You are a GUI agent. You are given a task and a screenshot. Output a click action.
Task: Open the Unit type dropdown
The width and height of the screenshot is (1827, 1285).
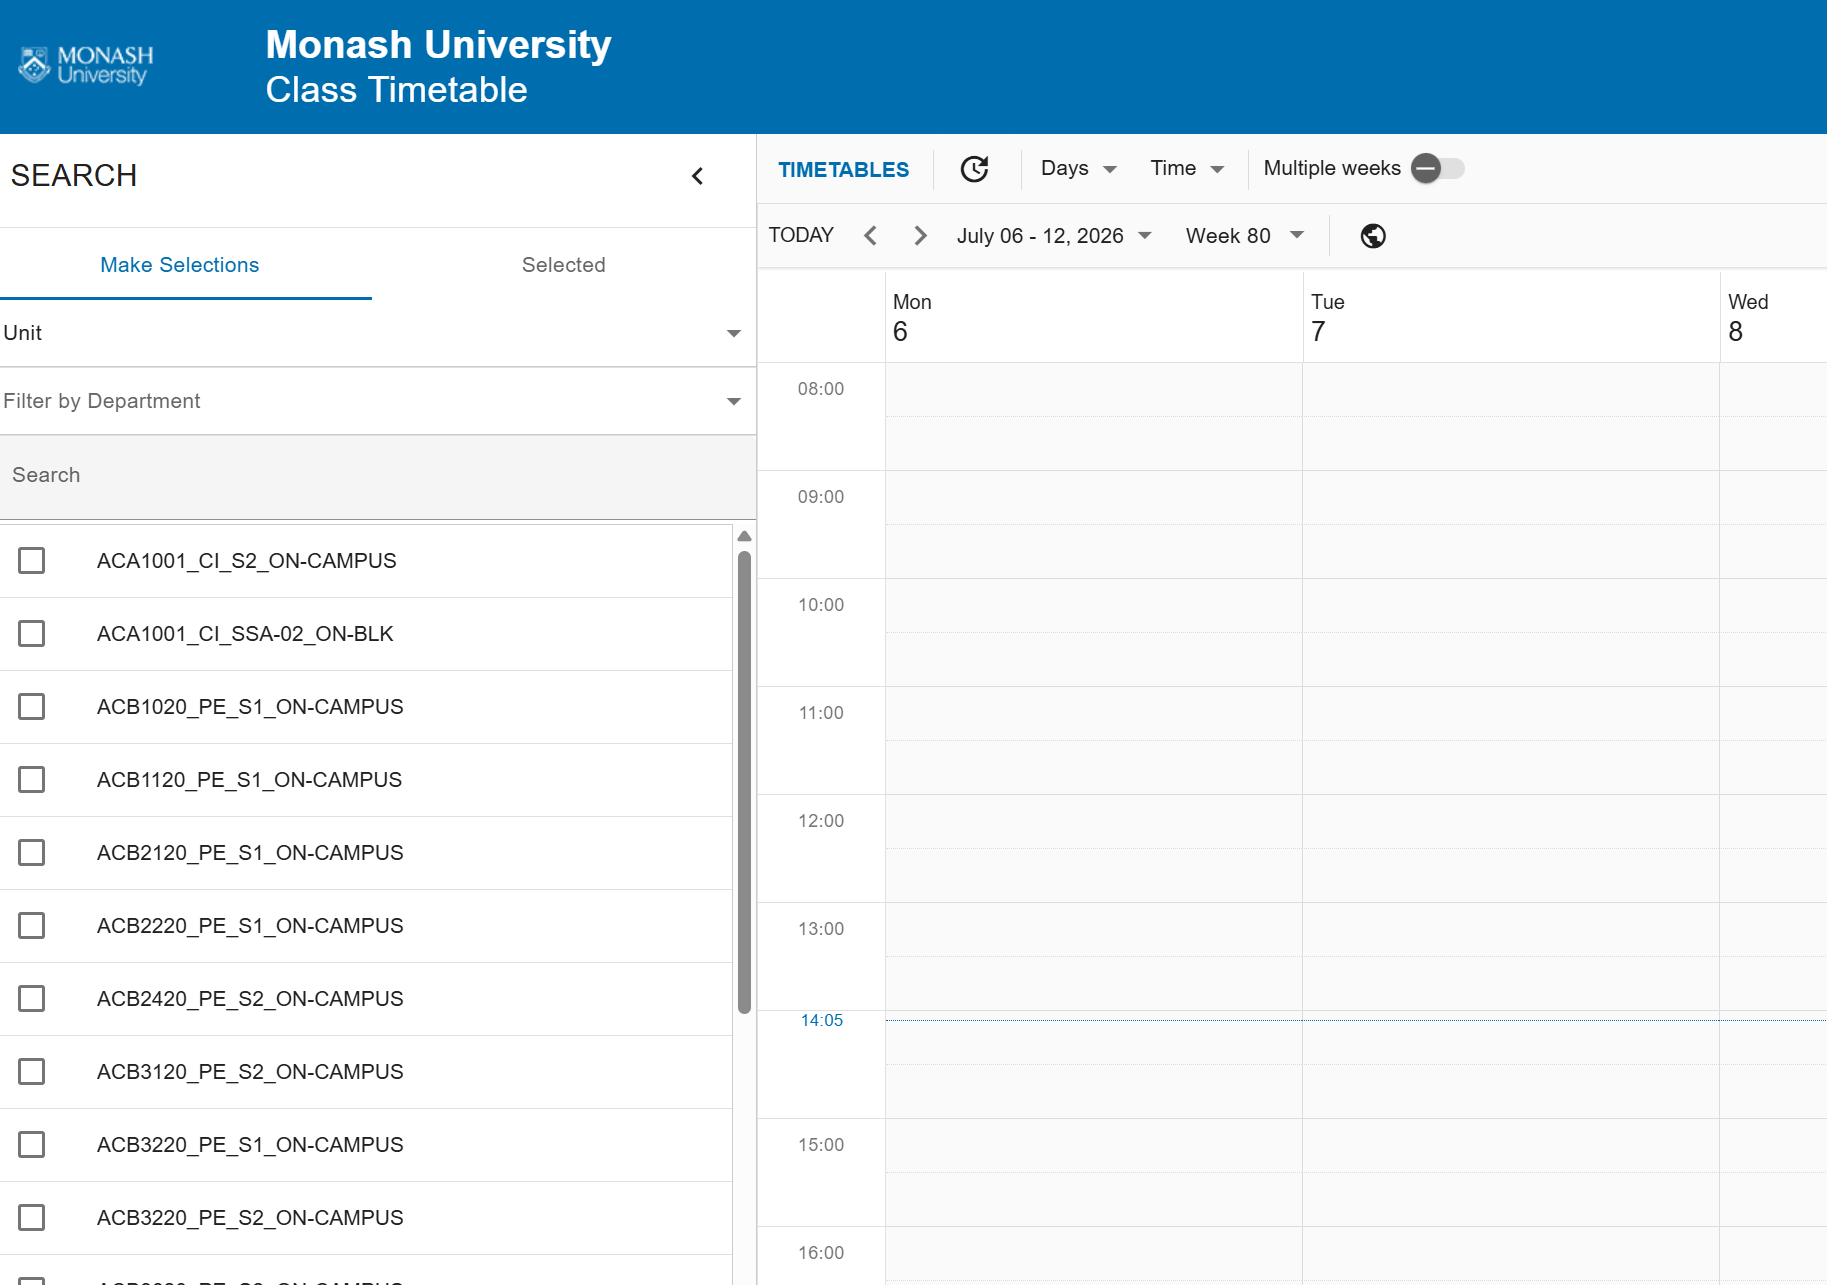tap(377, 334)
